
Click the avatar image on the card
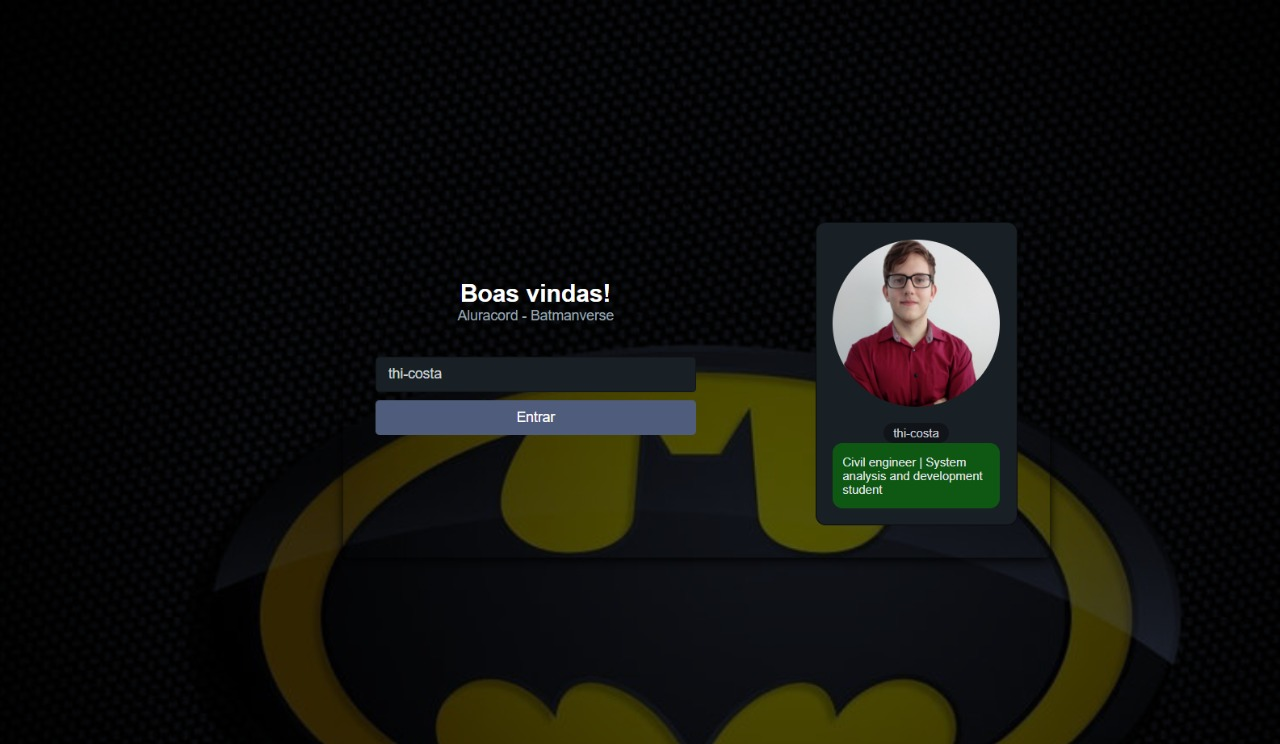point(916,322)
